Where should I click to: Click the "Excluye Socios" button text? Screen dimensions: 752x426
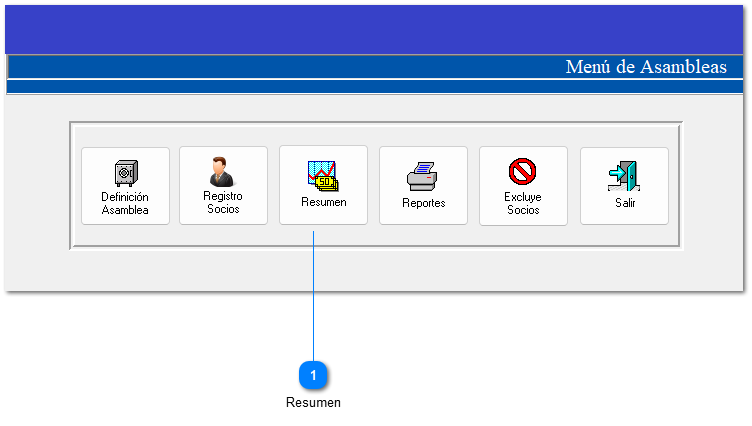(x=522, y=204)
